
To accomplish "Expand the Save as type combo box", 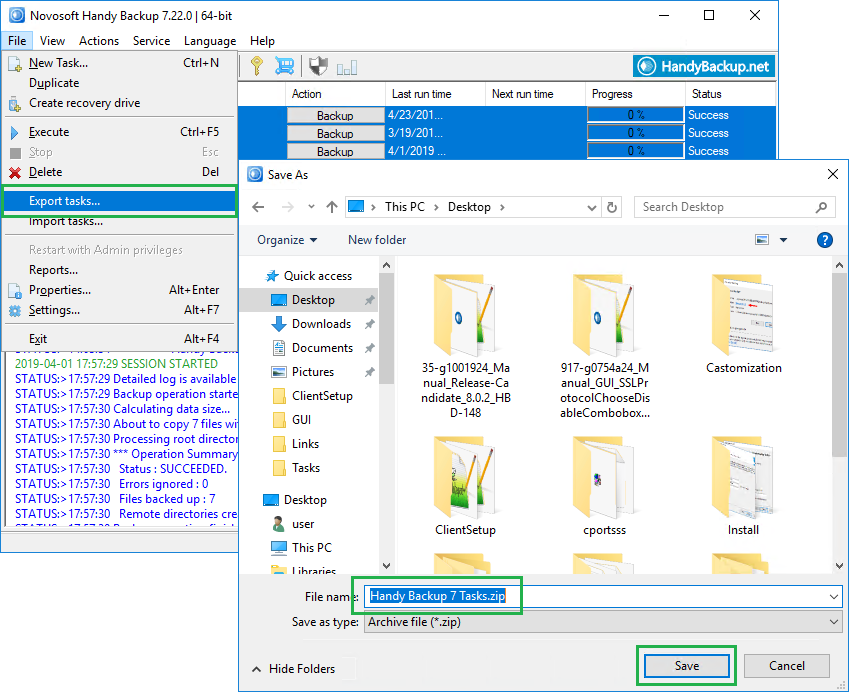I will (x=833, y=622).
